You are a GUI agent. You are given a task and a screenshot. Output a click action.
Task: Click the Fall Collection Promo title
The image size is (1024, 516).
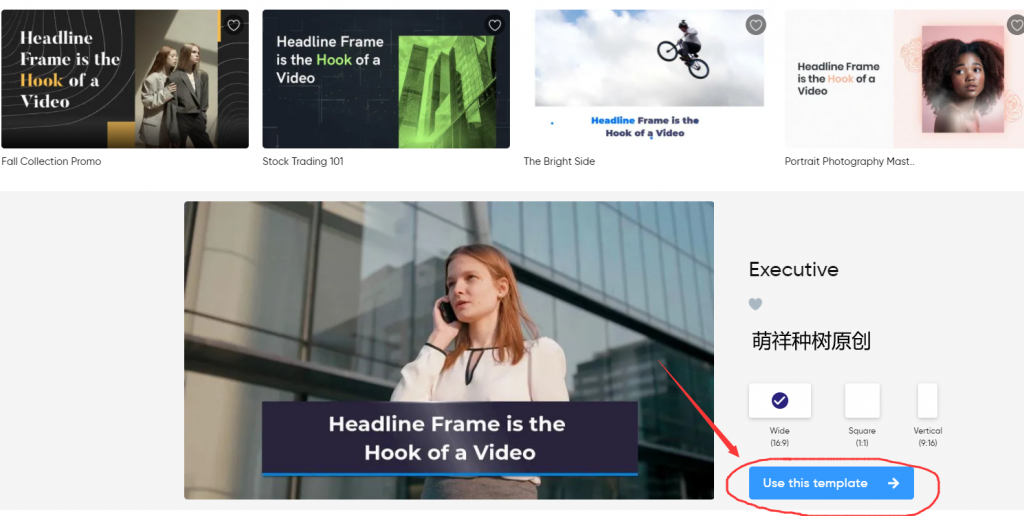pyautogui.click(x=51, y=161)
